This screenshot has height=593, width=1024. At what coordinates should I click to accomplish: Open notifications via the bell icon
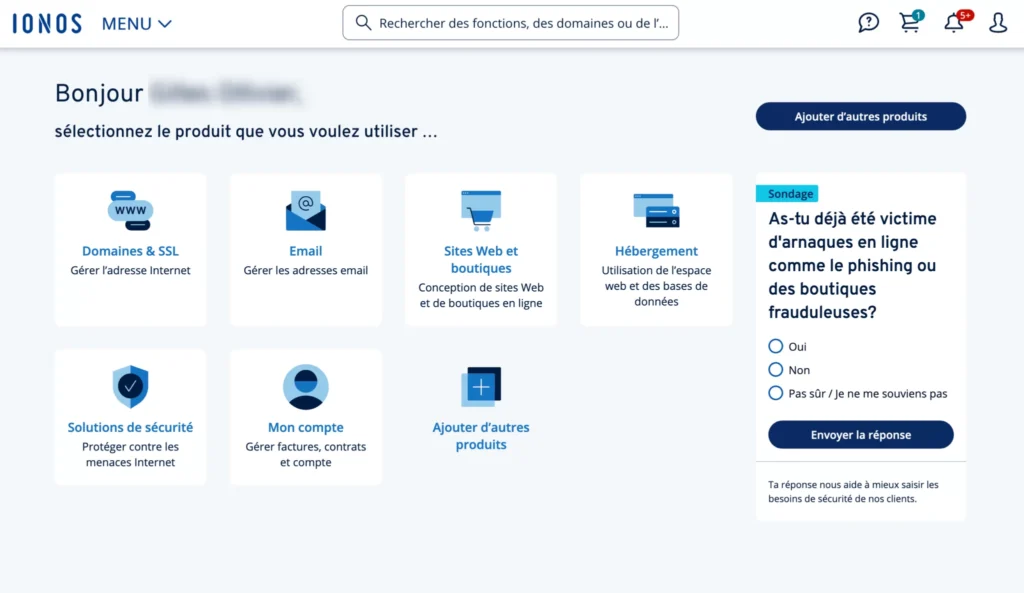click(x=953, y=22)
